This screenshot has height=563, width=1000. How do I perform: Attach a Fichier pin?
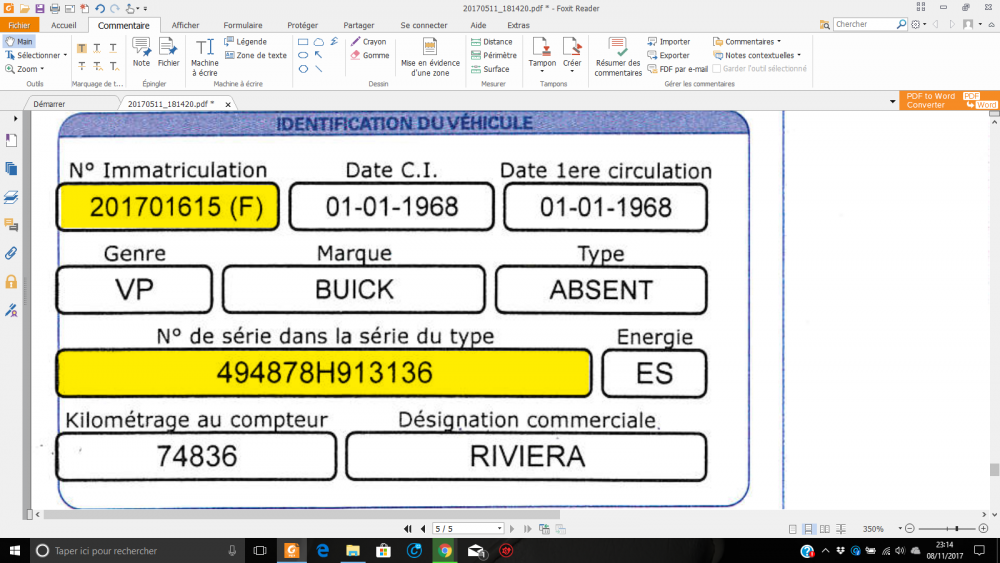pyautogui.click(x=168, y=52)
